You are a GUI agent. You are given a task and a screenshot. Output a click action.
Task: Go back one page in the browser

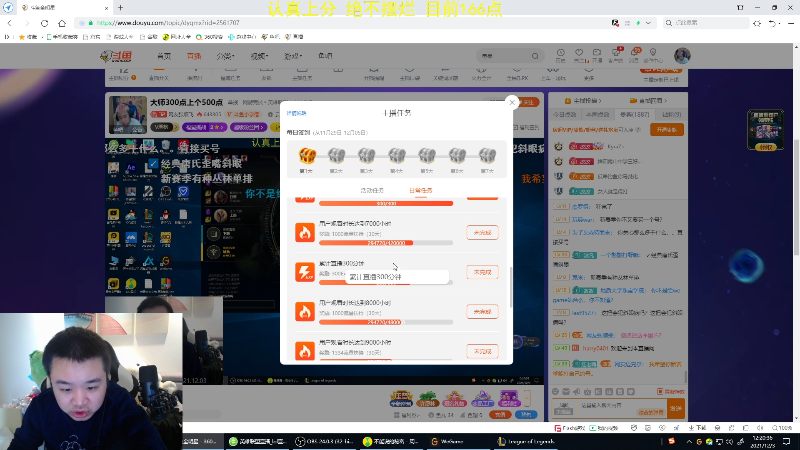pos(10,23)
